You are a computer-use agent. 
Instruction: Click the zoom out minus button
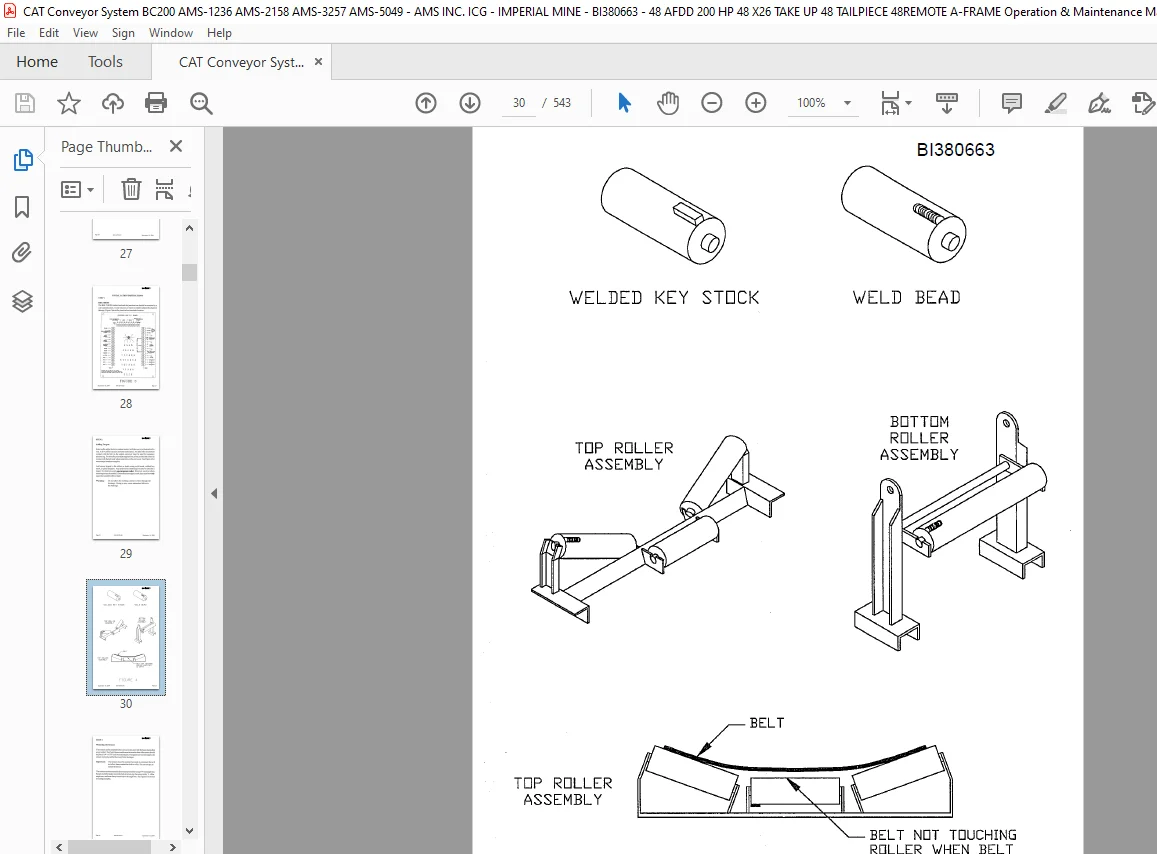(711, 103)
